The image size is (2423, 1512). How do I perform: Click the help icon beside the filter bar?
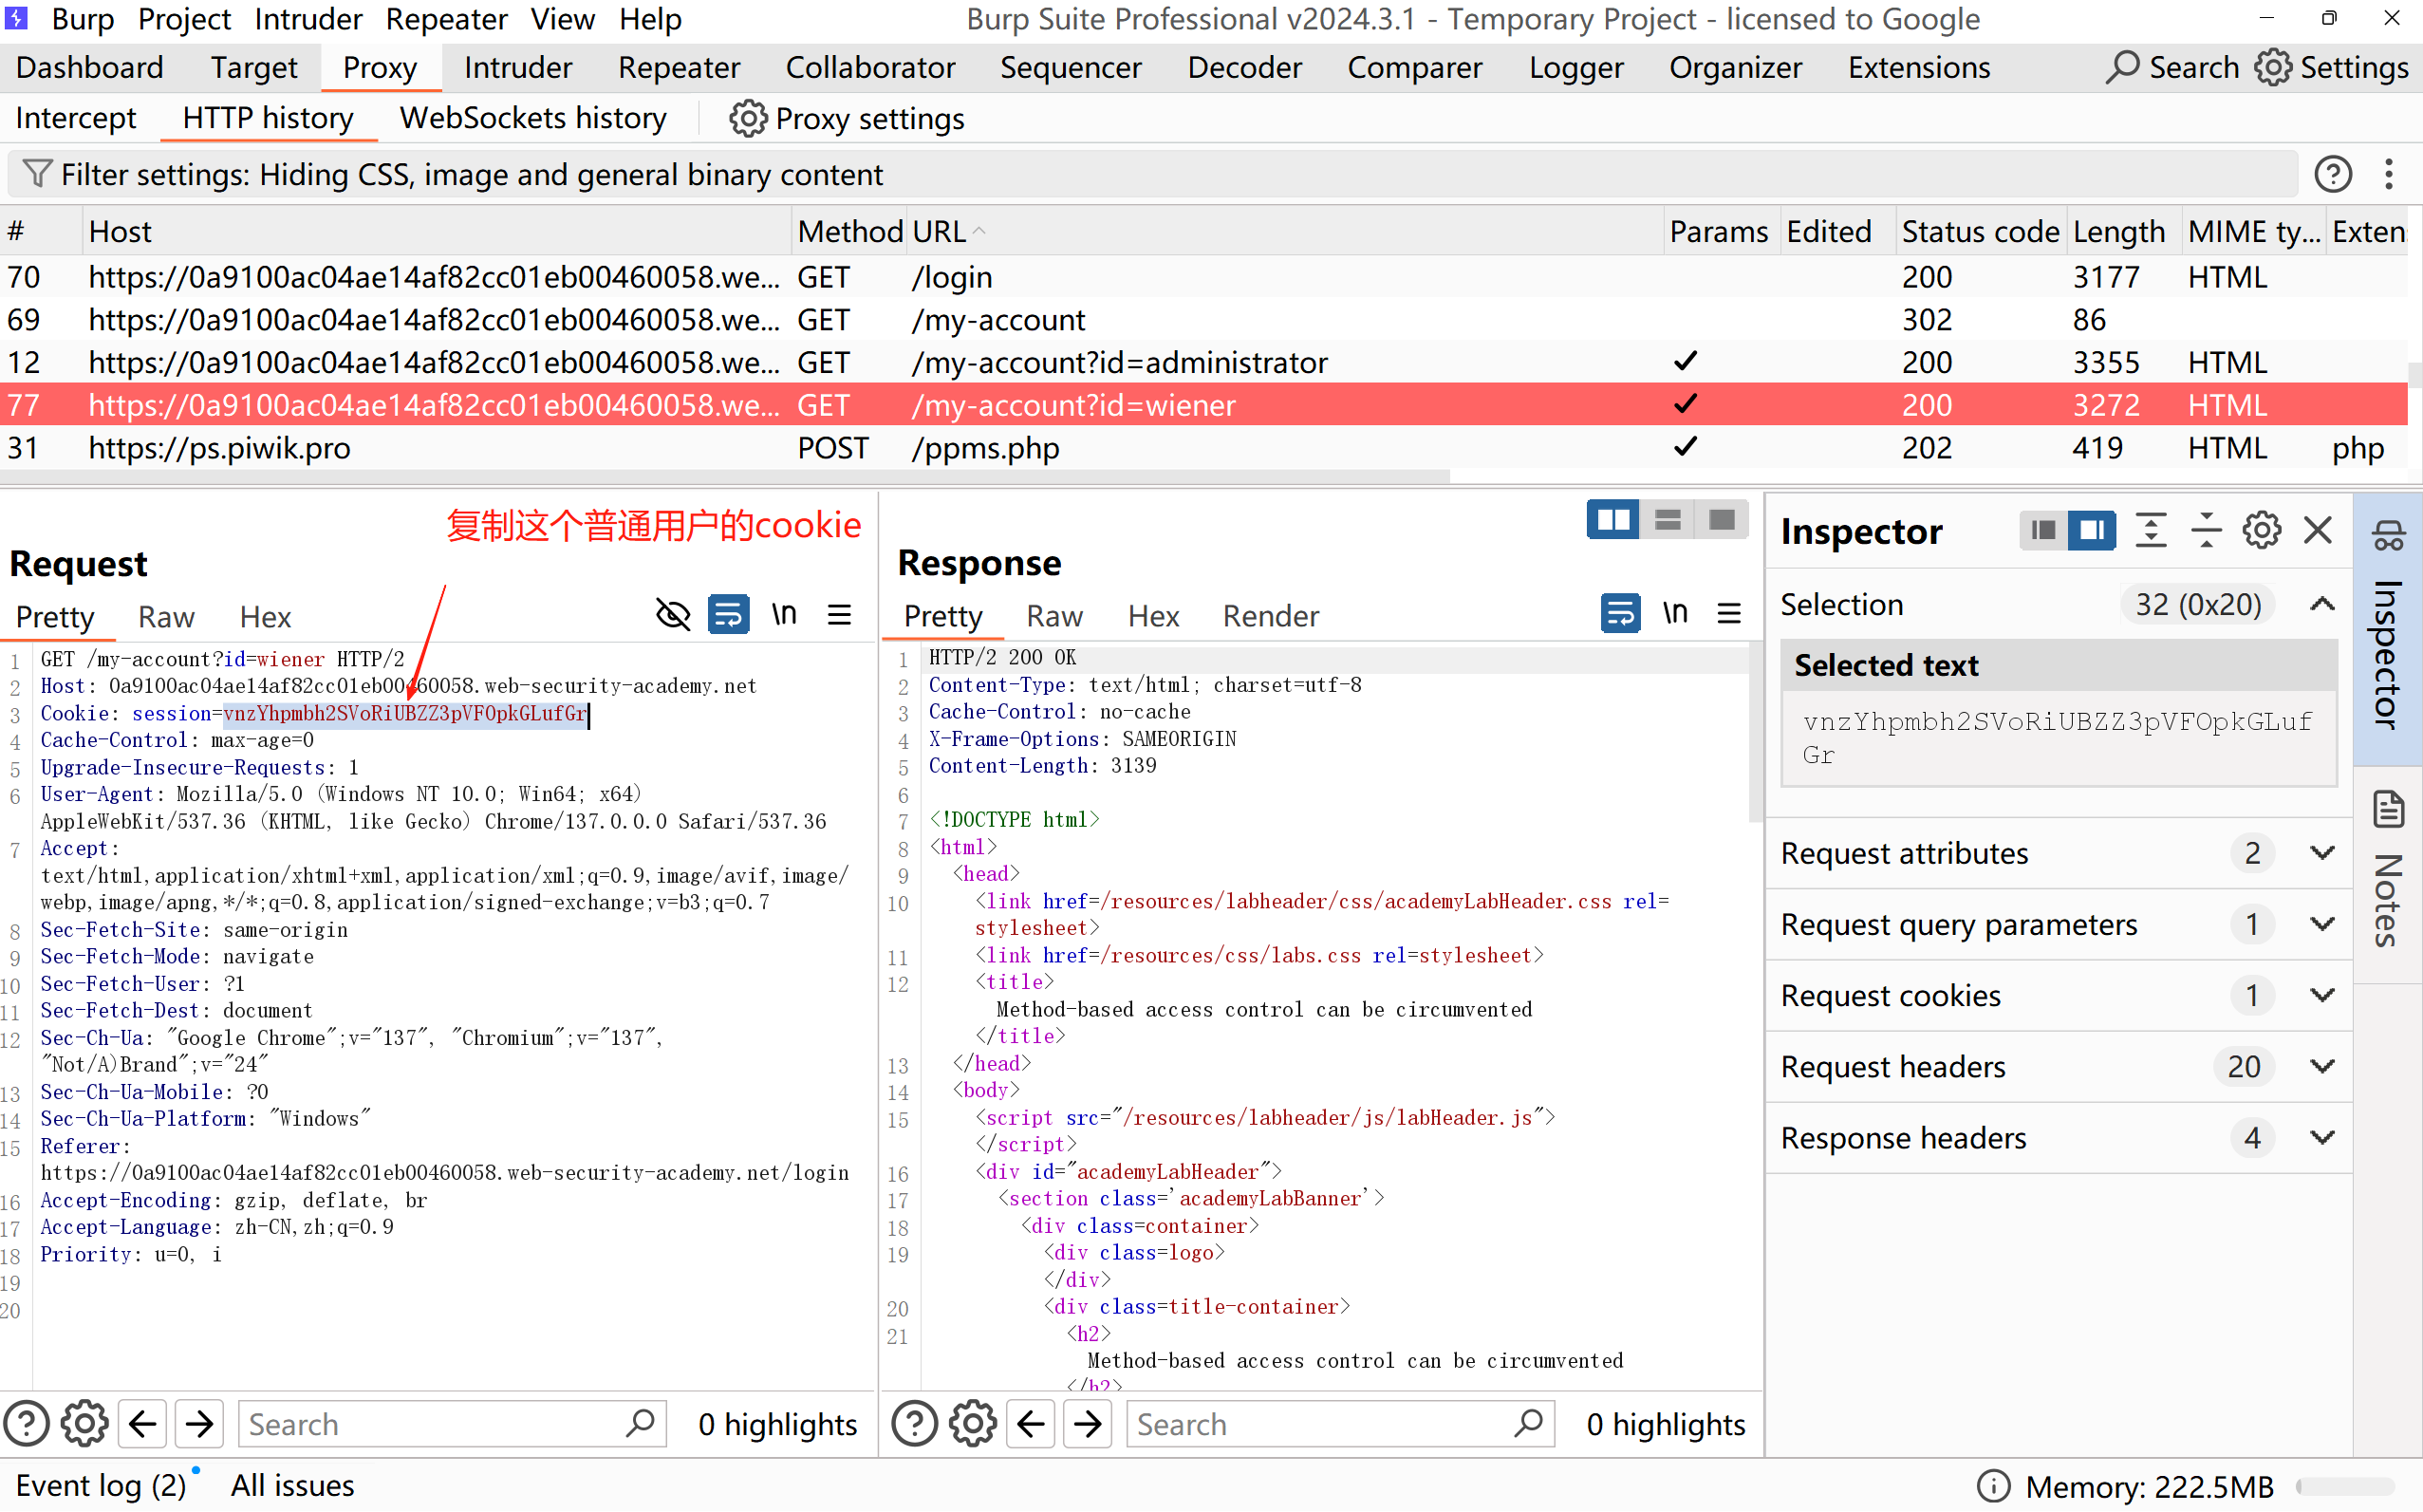2332,174
